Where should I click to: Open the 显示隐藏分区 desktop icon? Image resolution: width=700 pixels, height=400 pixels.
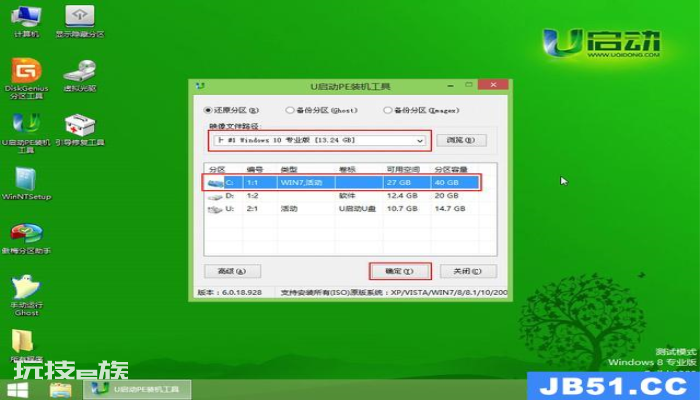[80, 21]
